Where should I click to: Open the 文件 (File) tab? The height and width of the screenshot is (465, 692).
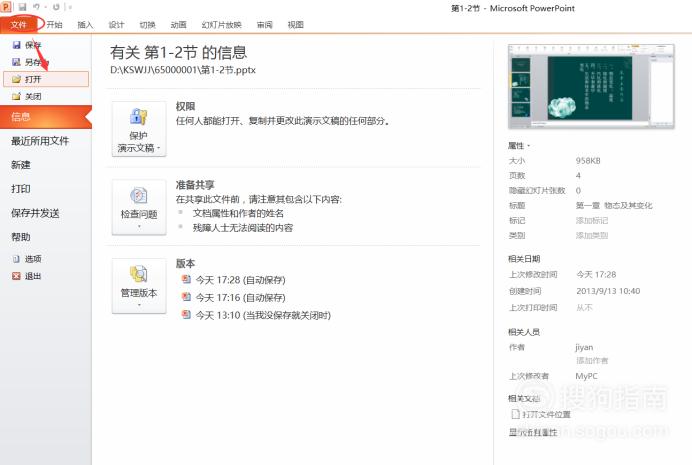[19, 25]
